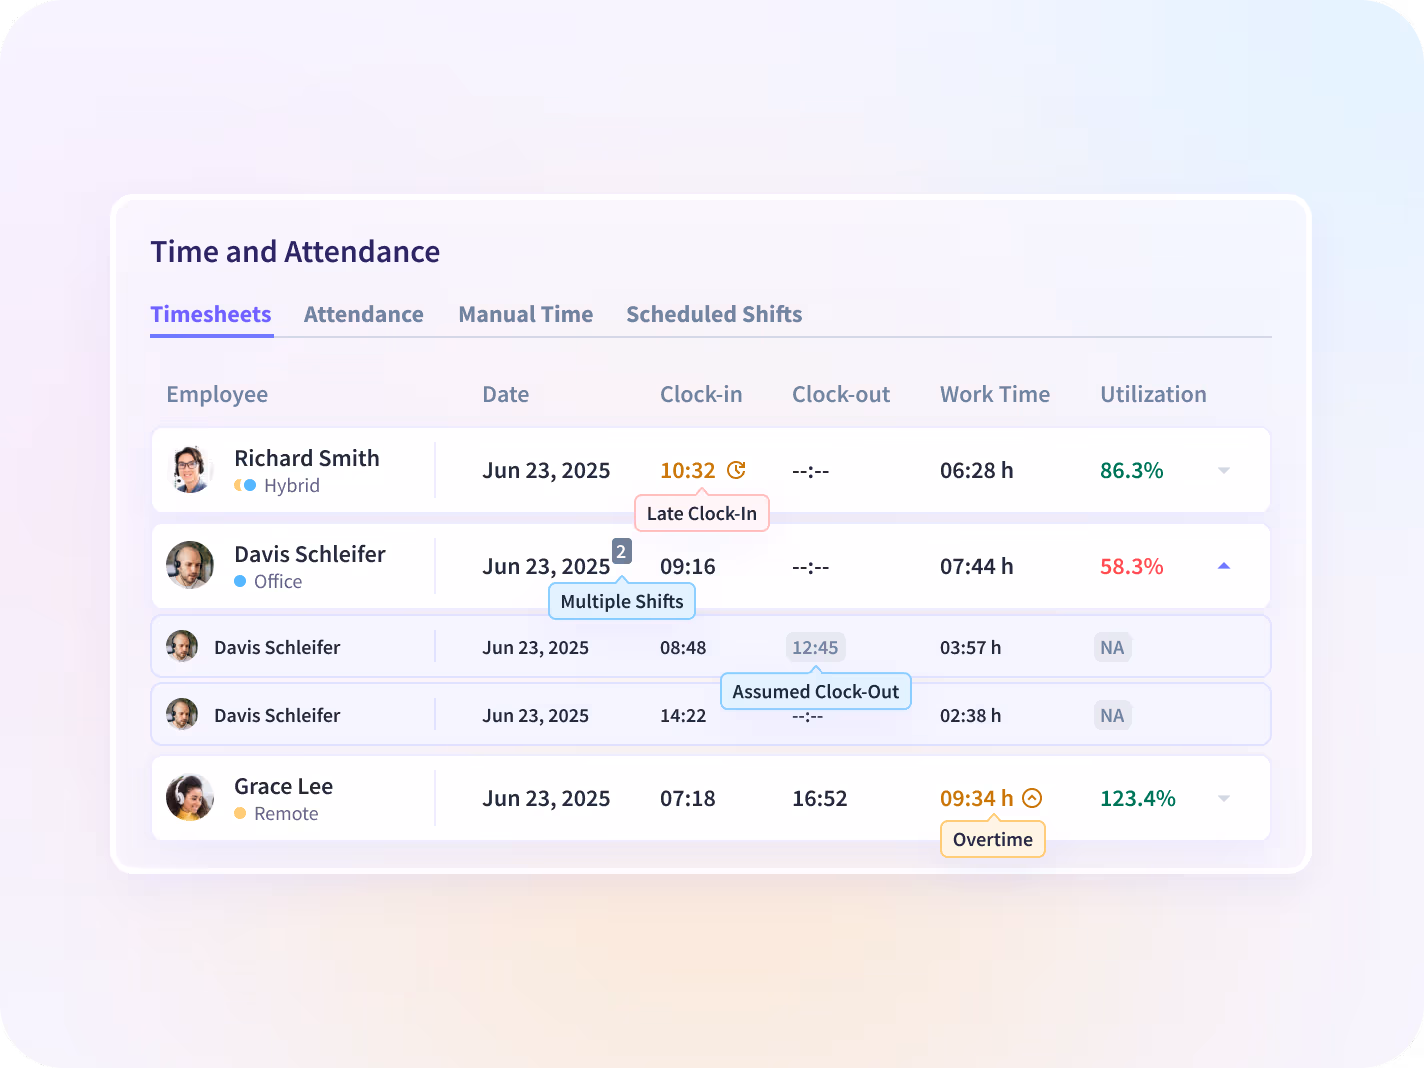Click the 123.4% utilization value
This screenshot has height=1068, width=1424.
[1138, 798]
